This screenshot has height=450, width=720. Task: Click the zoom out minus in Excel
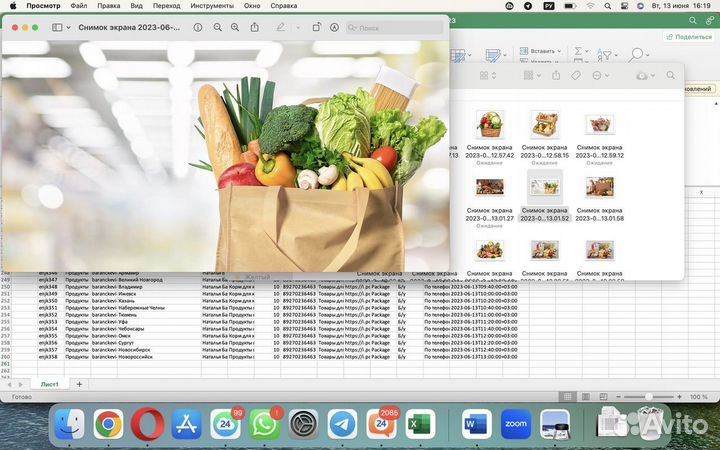coord(619,397)
